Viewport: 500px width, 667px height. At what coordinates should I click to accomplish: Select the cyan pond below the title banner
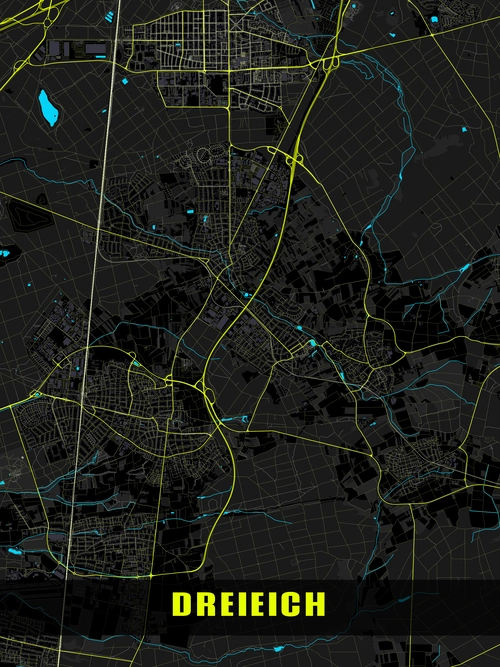(278, 649)
